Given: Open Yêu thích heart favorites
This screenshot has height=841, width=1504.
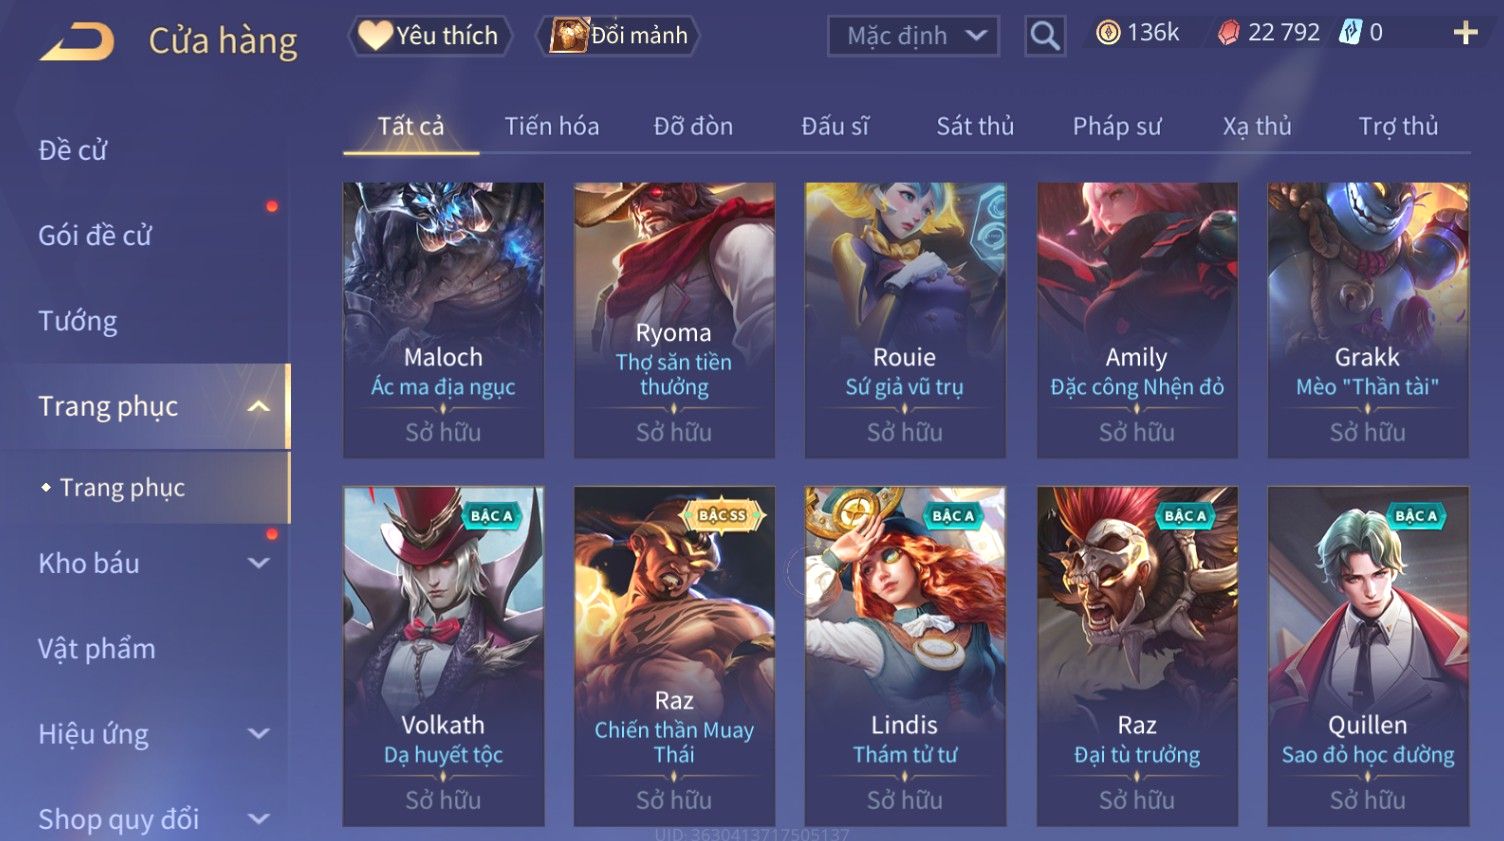Looking at the screenshot, I should tap(429, 36).
